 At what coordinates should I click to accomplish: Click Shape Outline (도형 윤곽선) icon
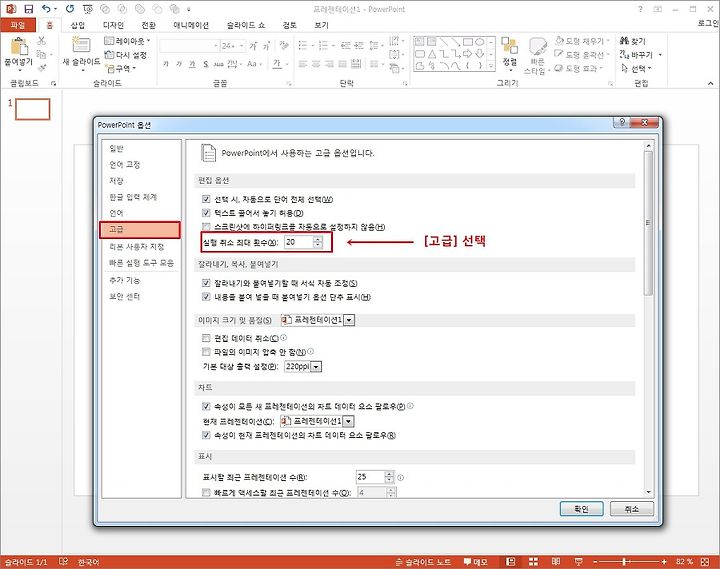coord(558,54)
